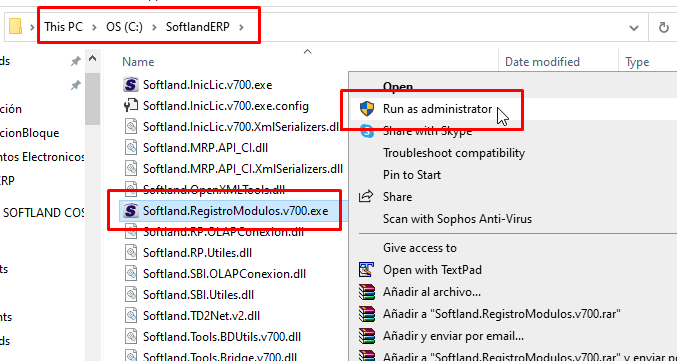Choose Añadir al archivo... in the context menu

(x=432, y=292)
